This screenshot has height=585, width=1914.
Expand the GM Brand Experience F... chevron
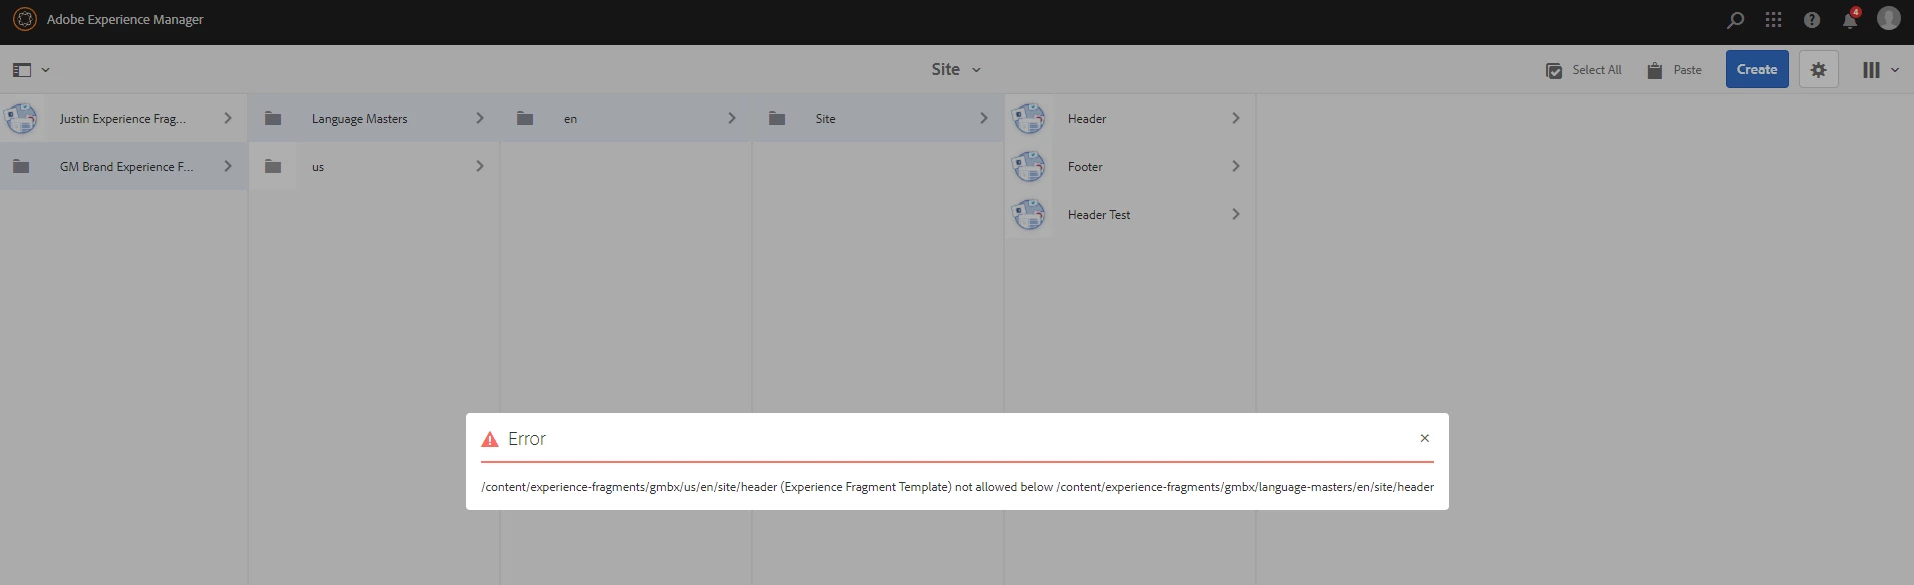pyautogui.click(x=228, y=166)
